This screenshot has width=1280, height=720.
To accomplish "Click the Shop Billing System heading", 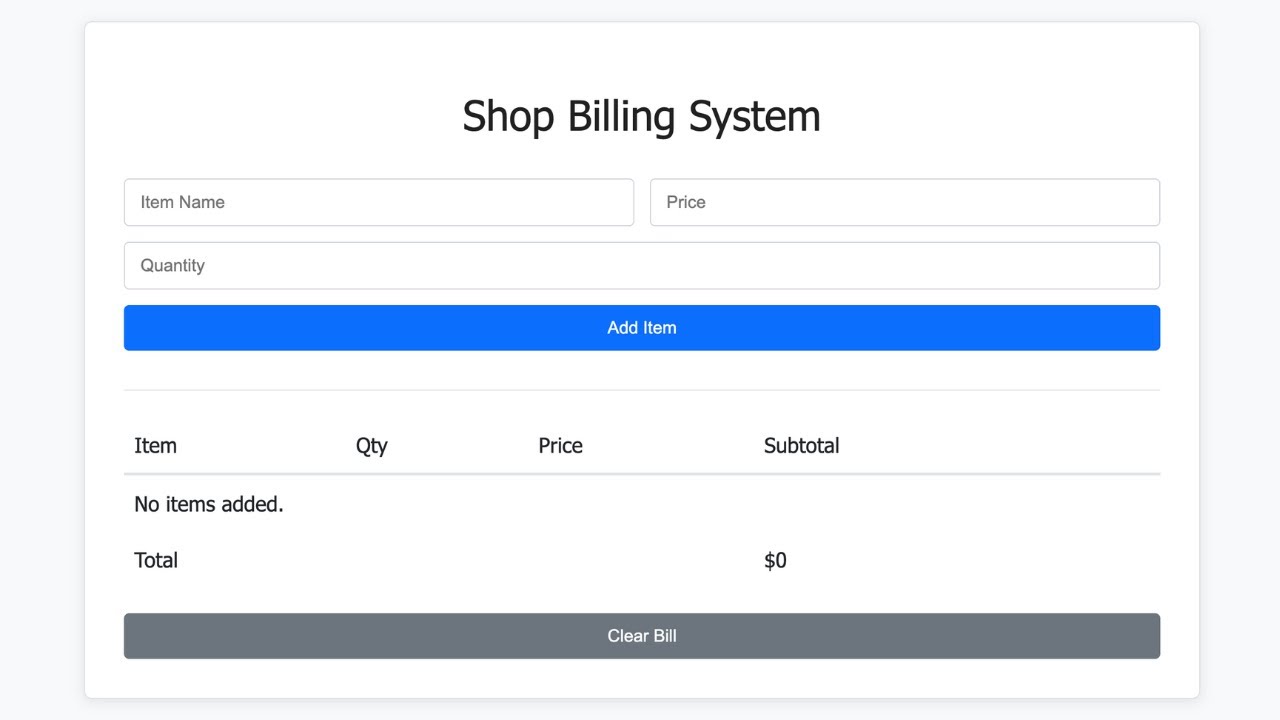I will pos(641,116).
